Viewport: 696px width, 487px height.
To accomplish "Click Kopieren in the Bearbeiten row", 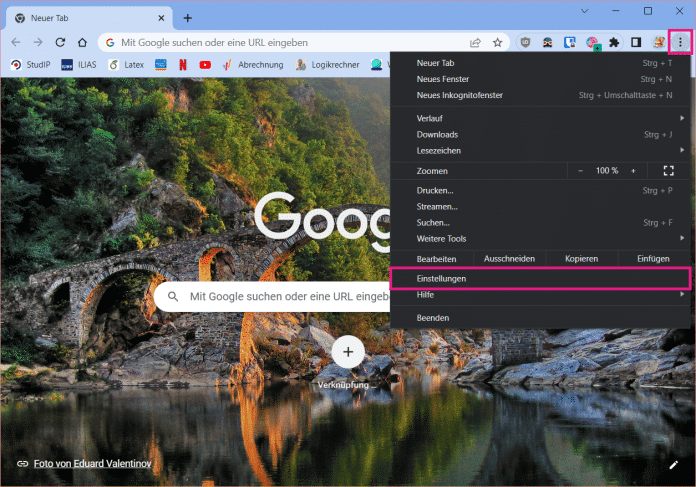I will pos(581,258).
